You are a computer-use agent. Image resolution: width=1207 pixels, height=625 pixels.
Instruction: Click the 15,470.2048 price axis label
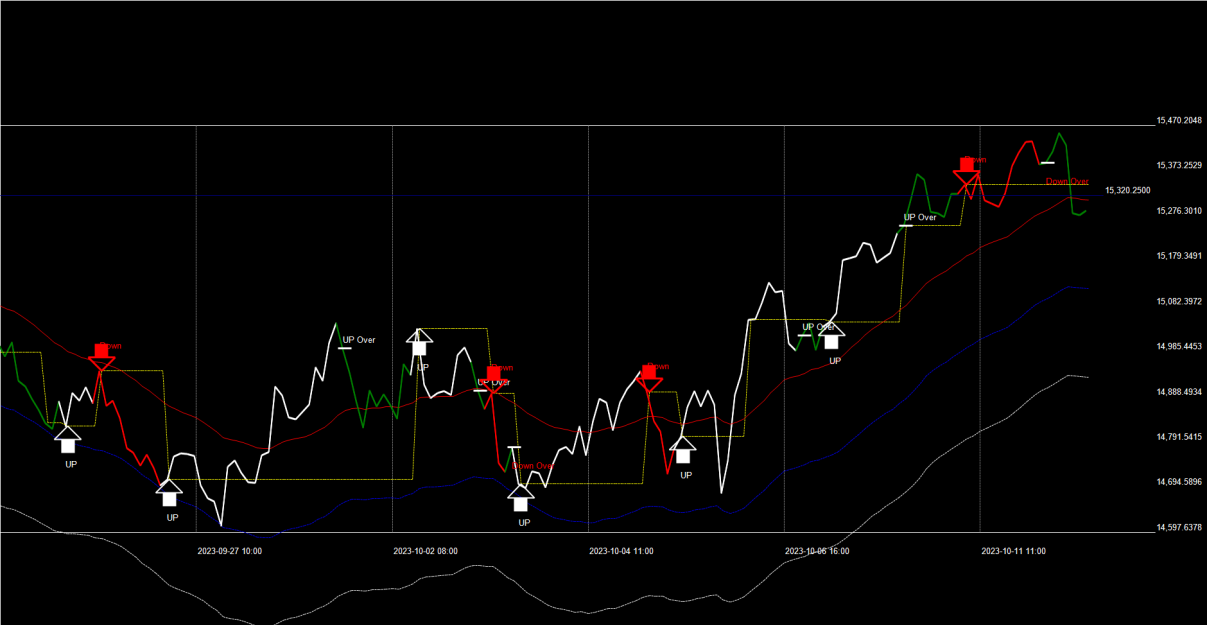(x=1179, y=121)
